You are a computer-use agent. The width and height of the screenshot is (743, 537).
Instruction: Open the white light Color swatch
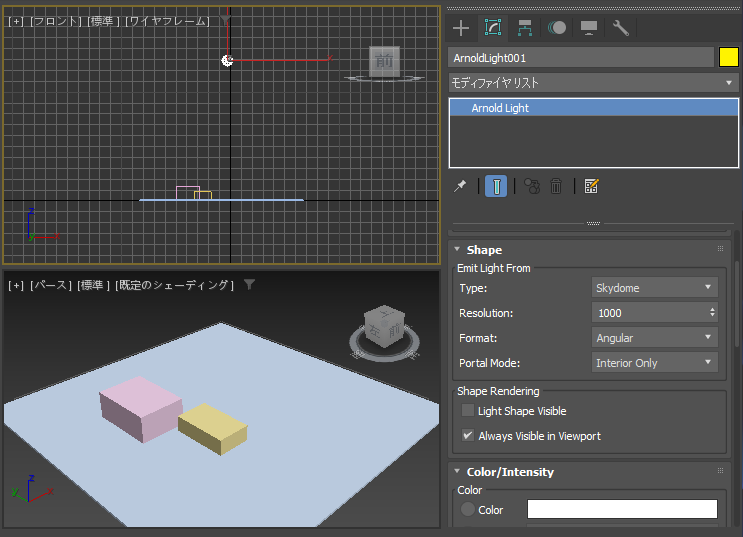coord(622,510)
